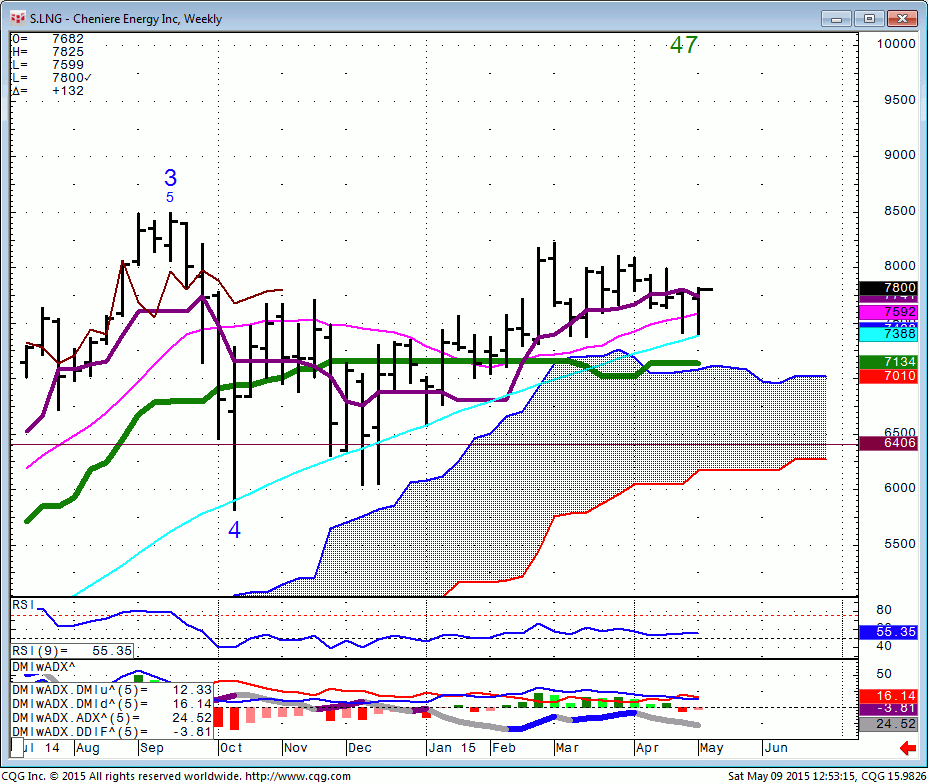Click the RSI study label
928x784 pixels.
tap(24, 605)
